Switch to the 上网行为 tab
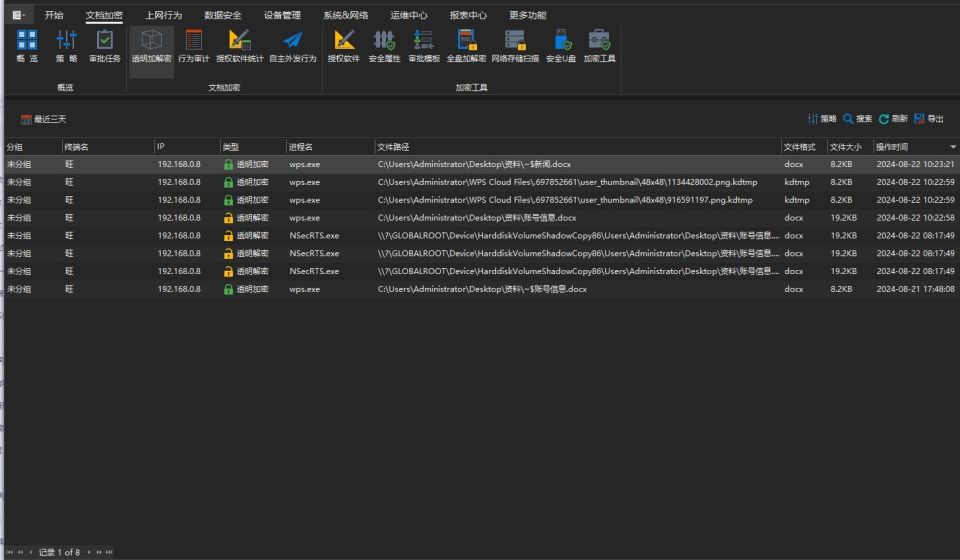The image size is (960, 560). pyautogui.click(x=163, y=15)
